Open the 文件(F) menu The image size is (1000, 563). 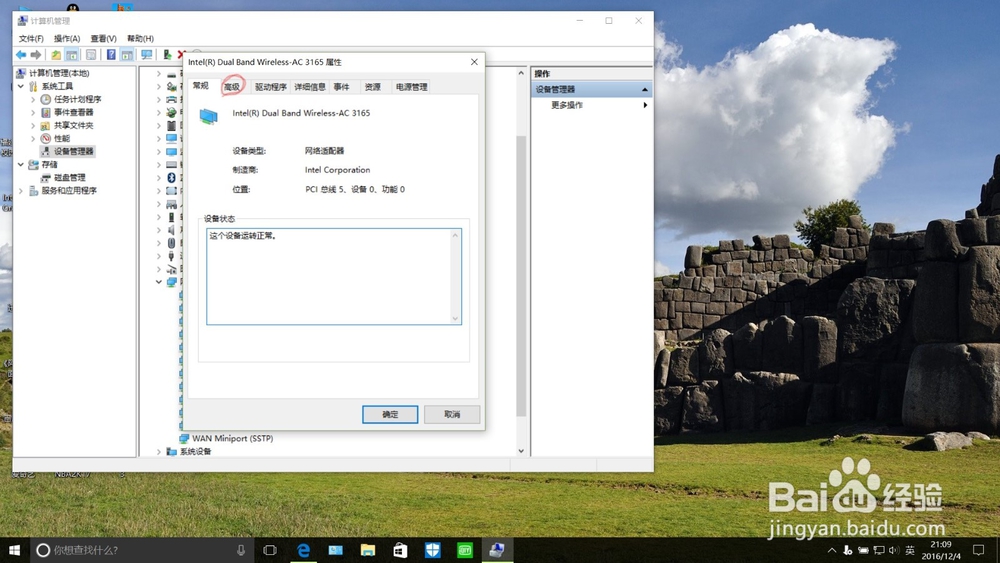[31, 39]
